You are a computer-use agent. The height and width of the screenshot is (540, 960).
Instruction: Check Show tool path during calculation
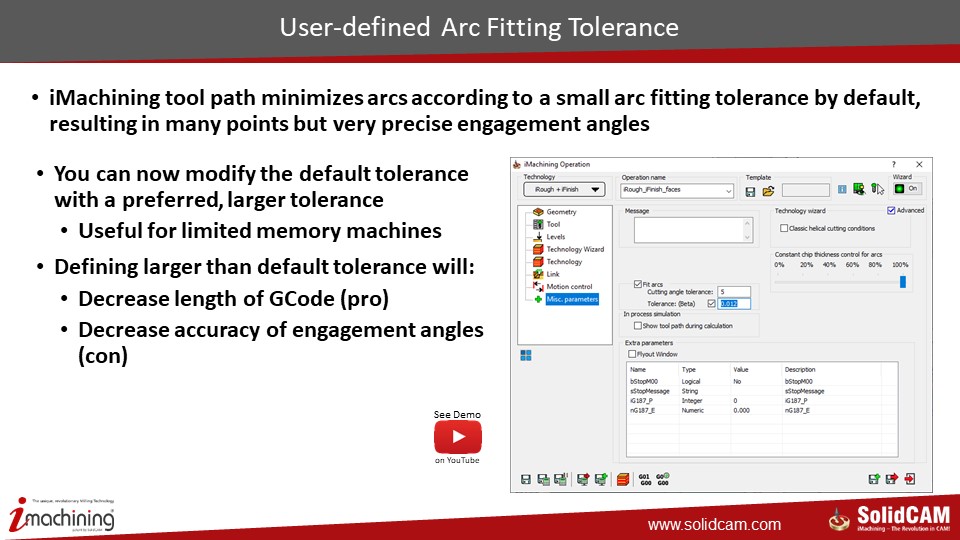click(x=637, y=326)
